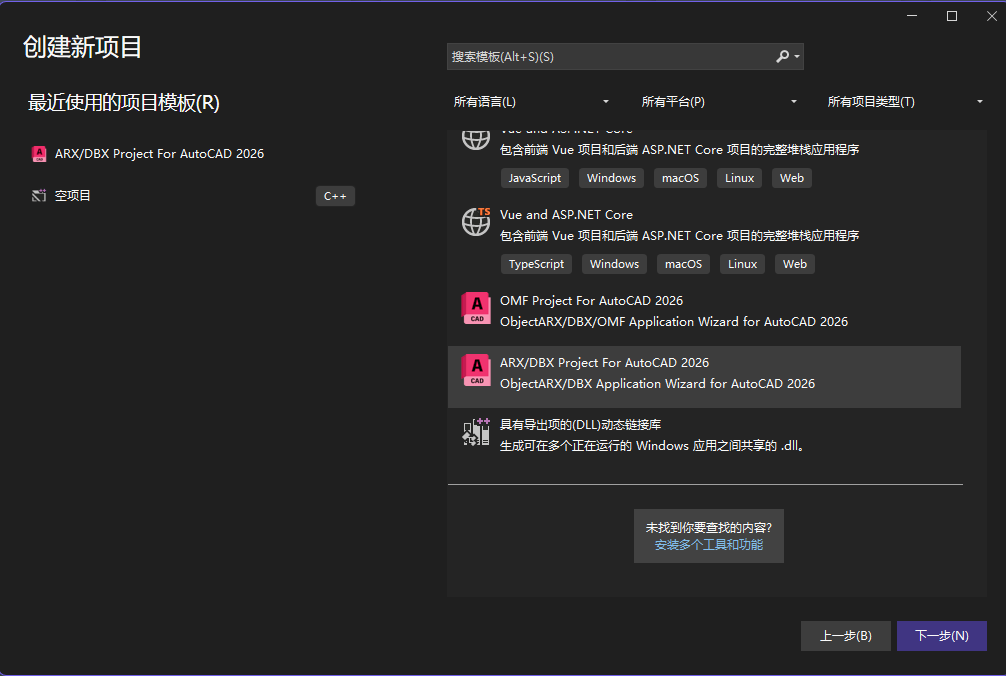Viewport: 1006px width, 676px height.
Task: Click the TypeScript Vue globe icon
Action: click(476, 222)
